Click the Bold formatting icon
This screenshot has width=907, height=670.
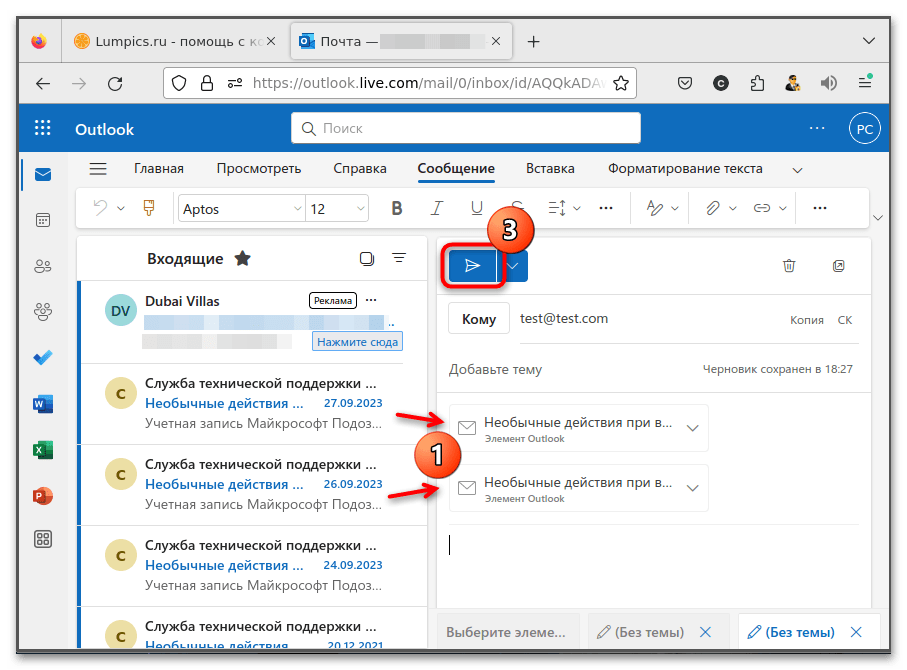[x=397, y=208]
